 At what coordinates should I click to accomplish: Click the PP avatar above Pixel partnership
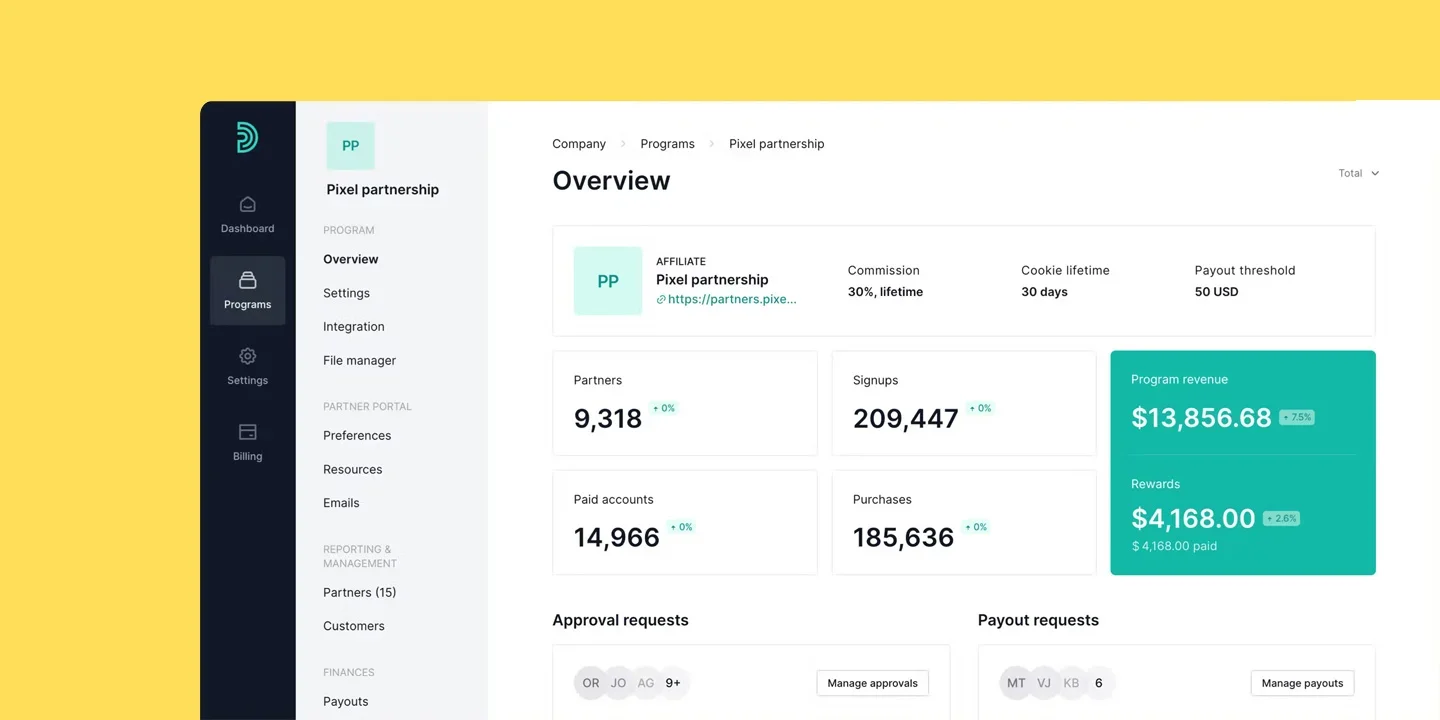coord(350,146)
